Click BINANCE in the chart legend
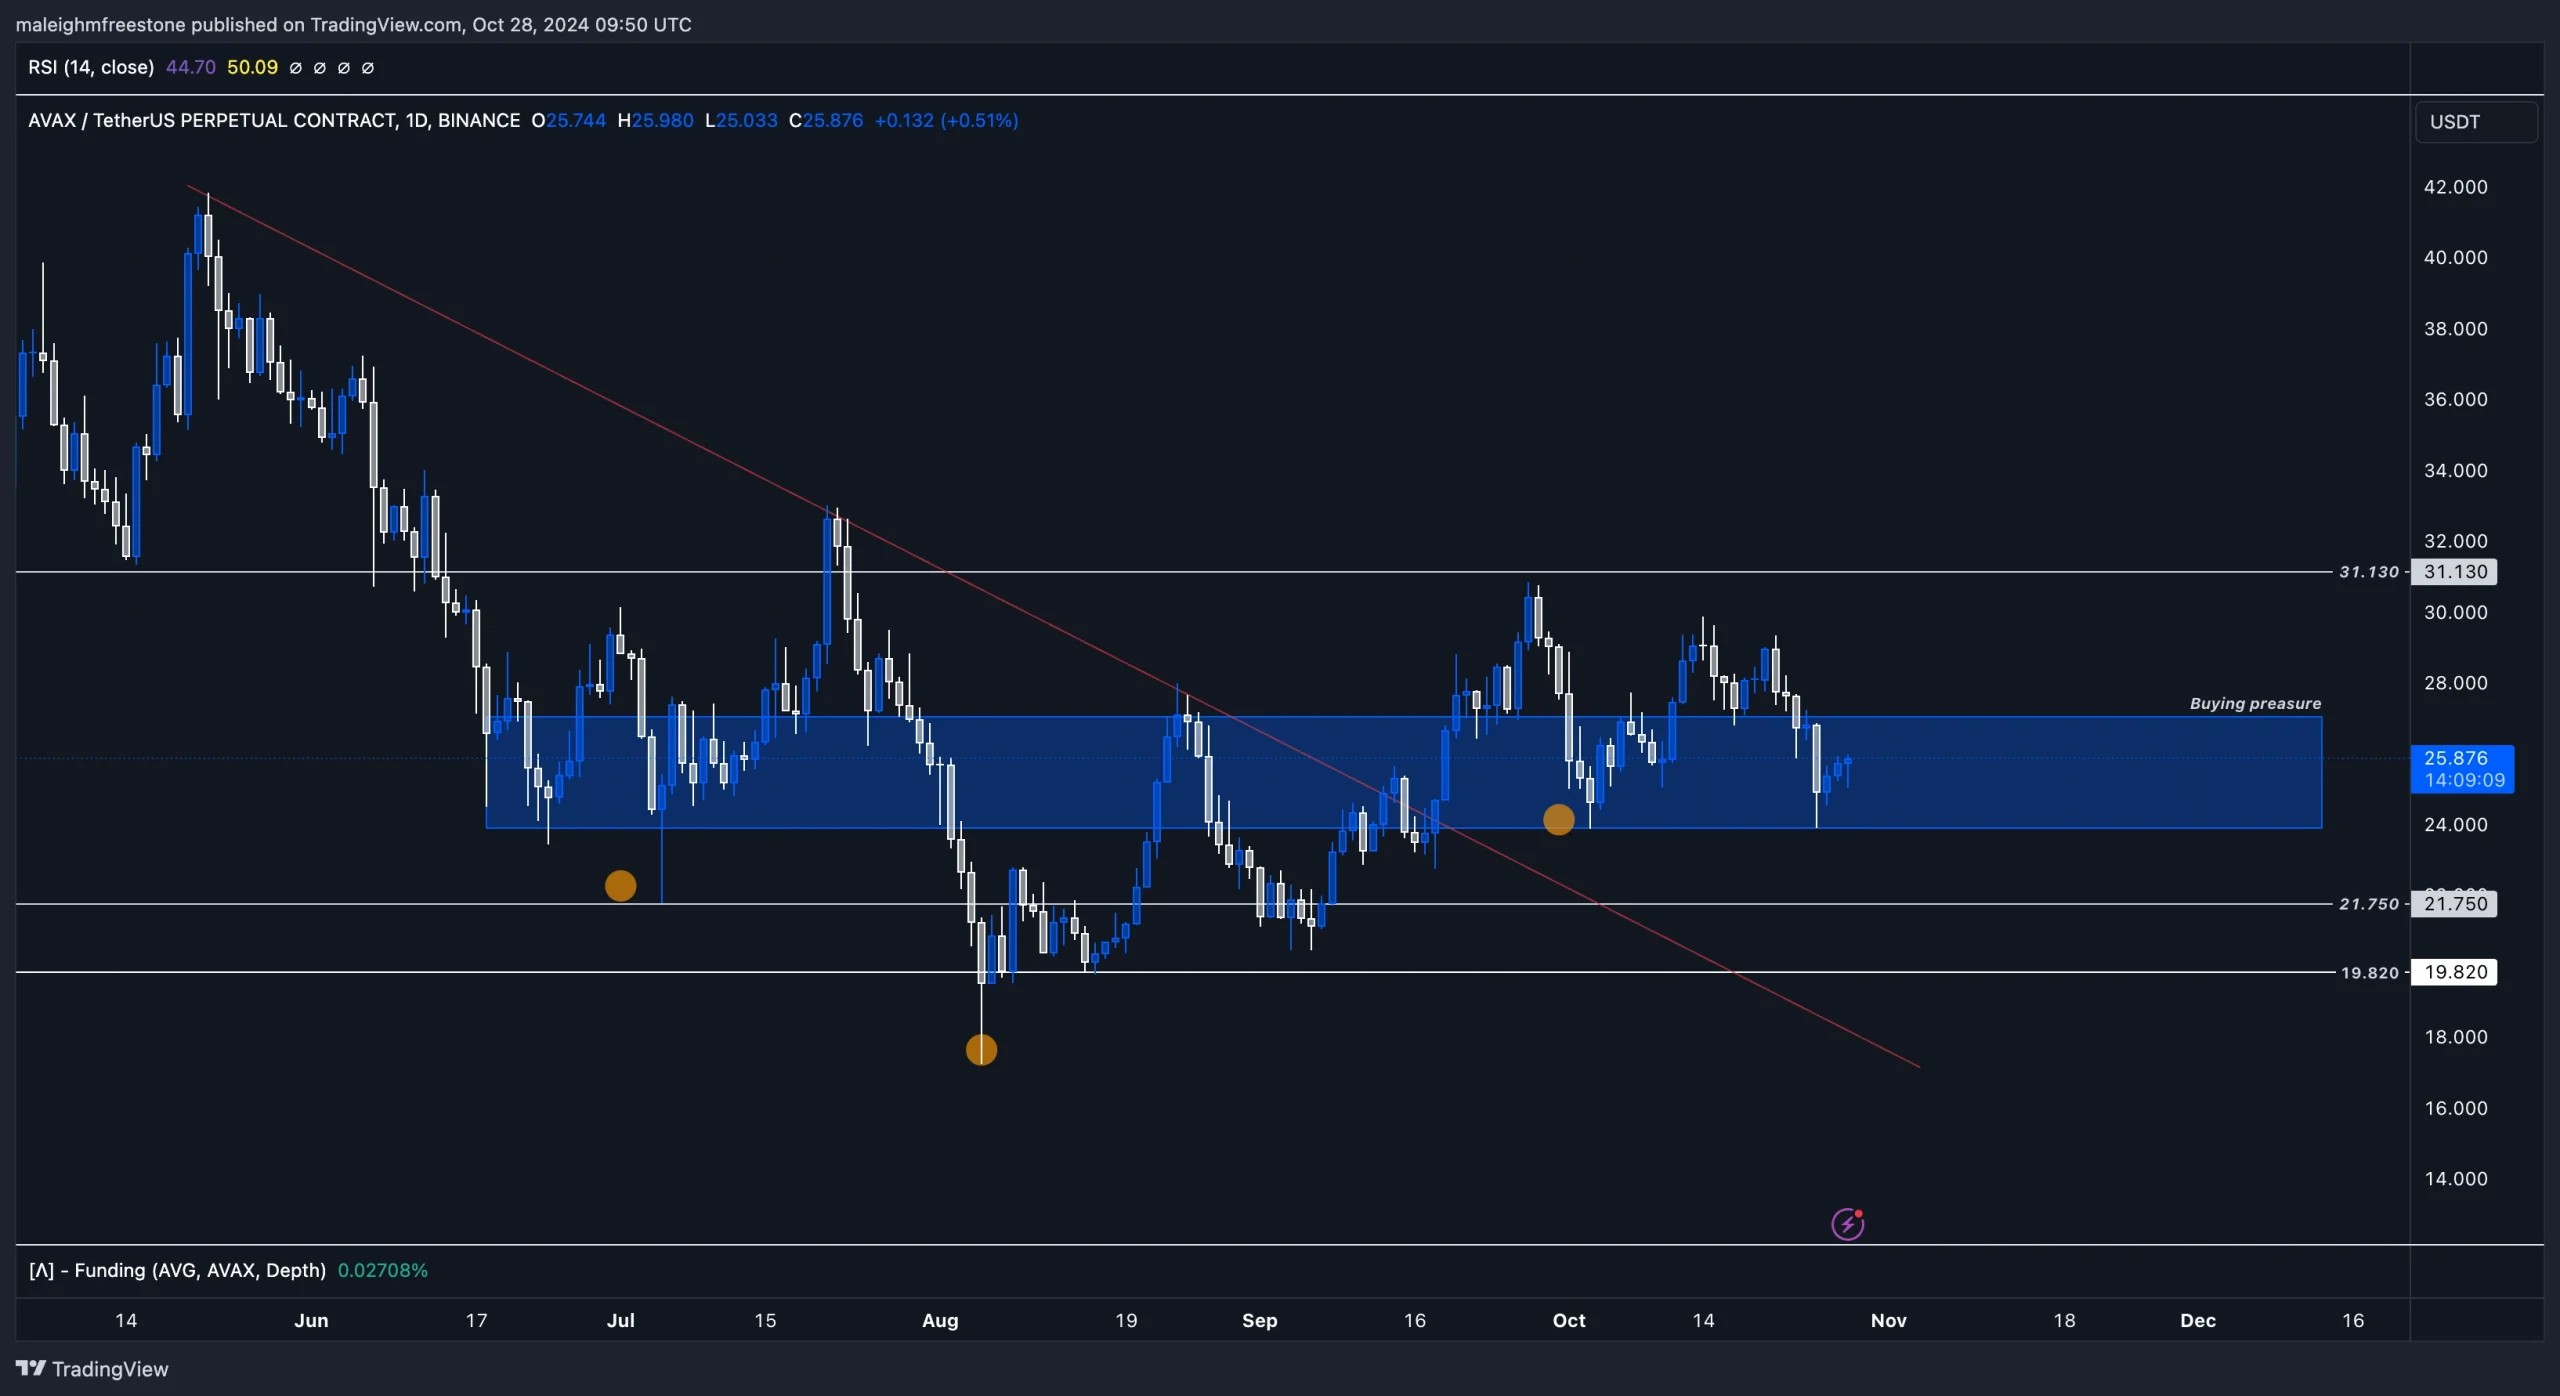 478,120
